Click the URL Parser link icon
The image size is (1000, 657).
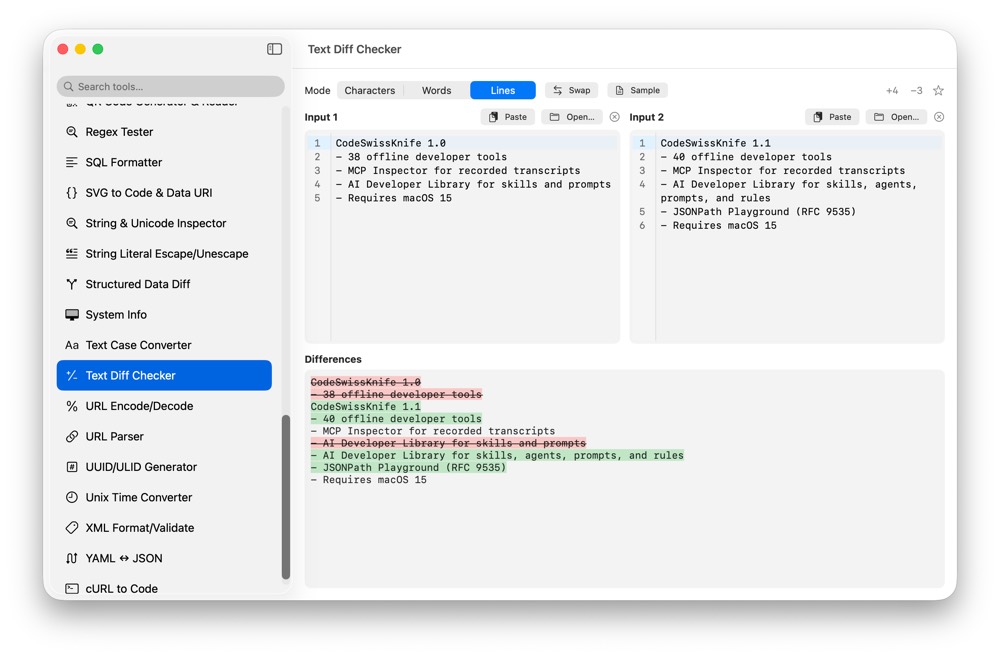pyautogui.click(x=71, y=436)
